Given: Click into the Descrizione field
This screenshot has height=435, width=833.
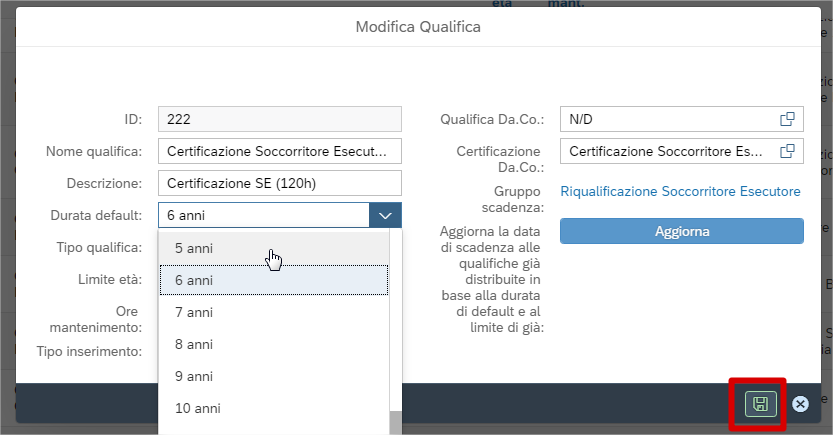Looking at the screenshot, I should pyautogui.click(x=279, y=183).
